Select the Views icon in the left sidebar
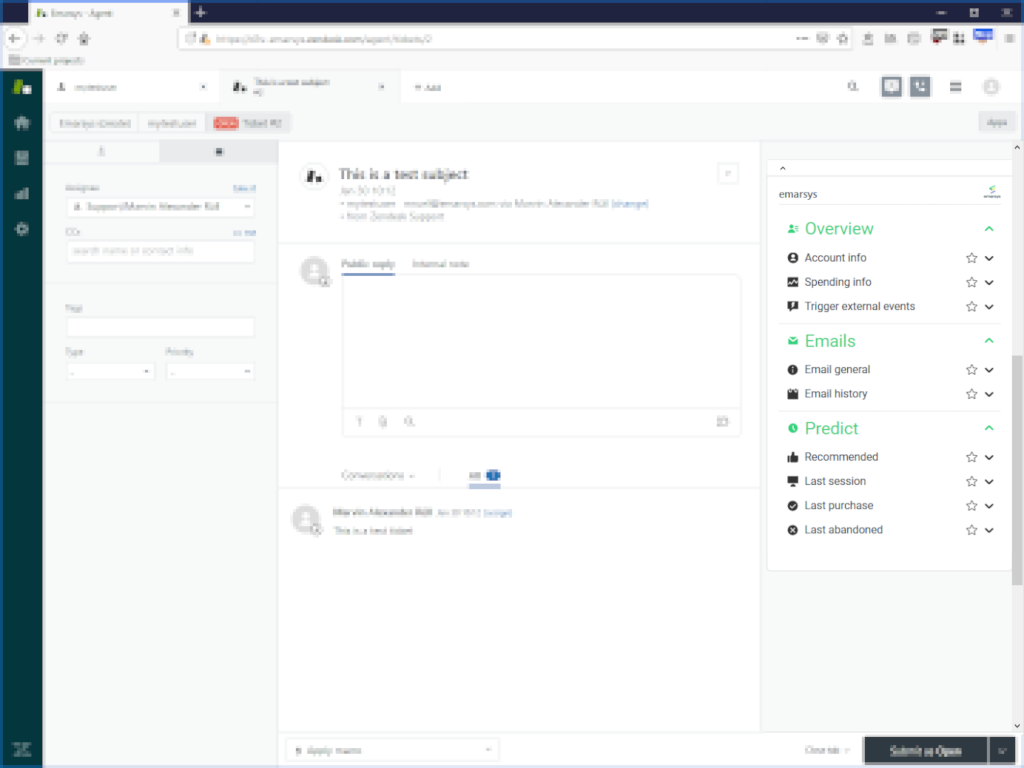This screenshot has height=768, width=1024. pos(22,157)
